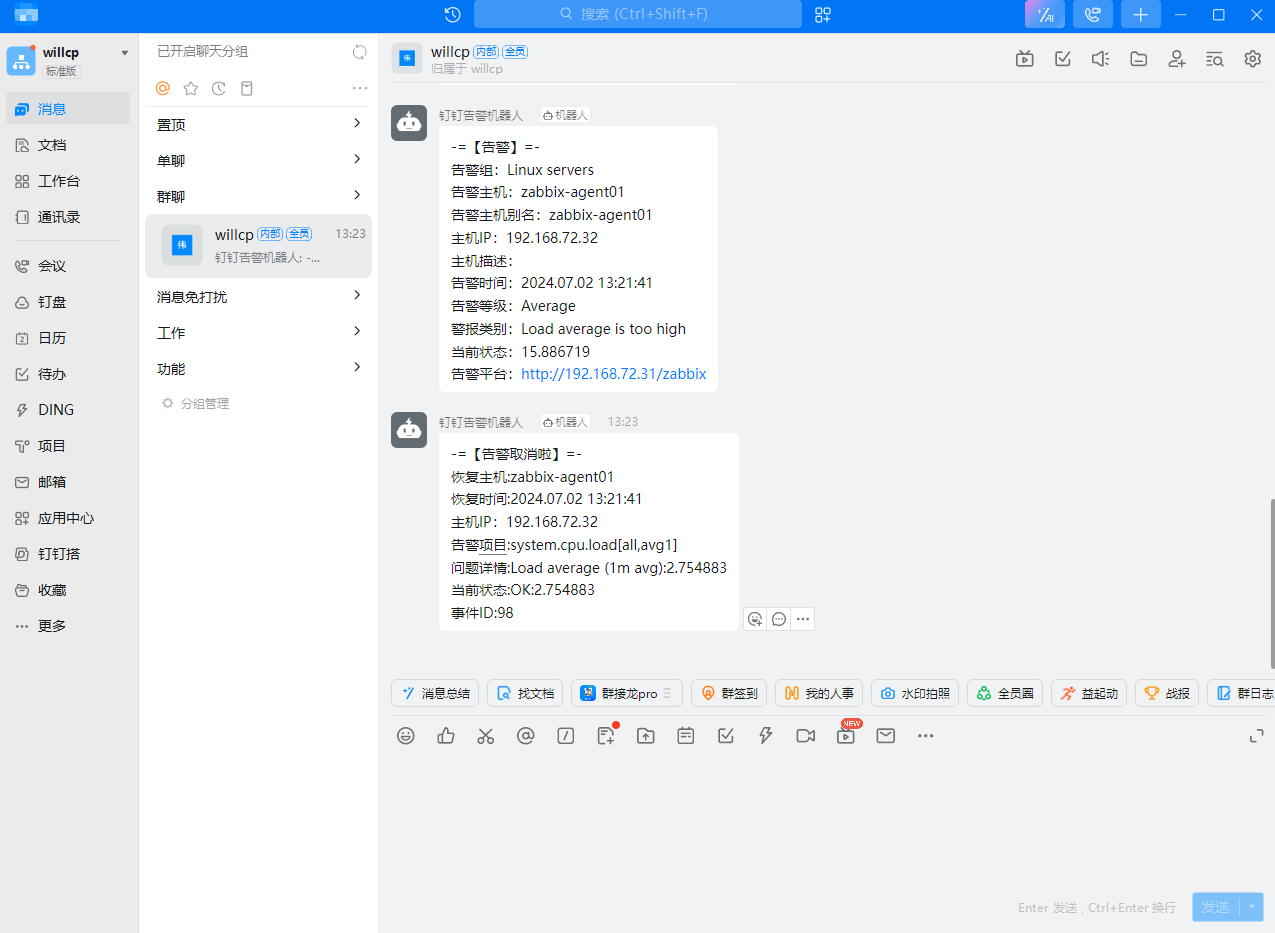1275x933 pixels.
Task: Click the calendar schedule icon in input toolbar
Action: click(x=686, y=736)
